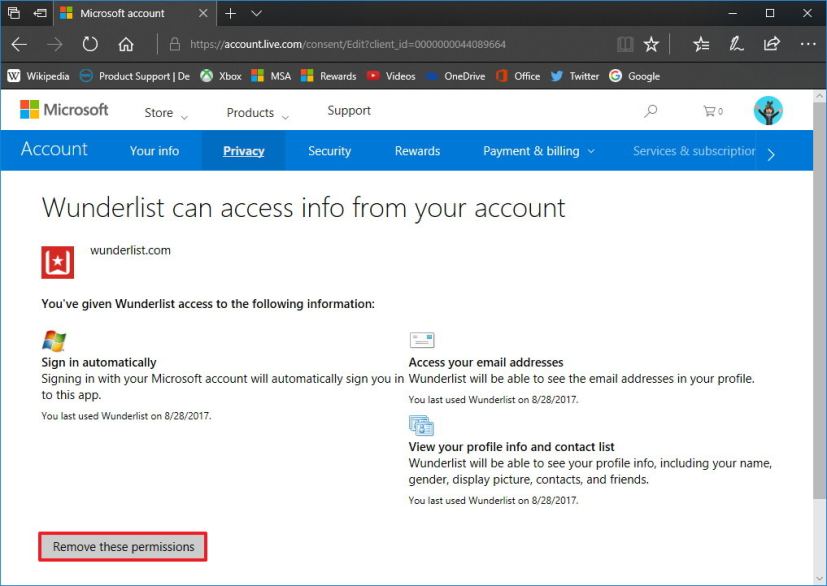Click Remove these permissions button
This screenshot has height=586, width=827.
[123, 546]
